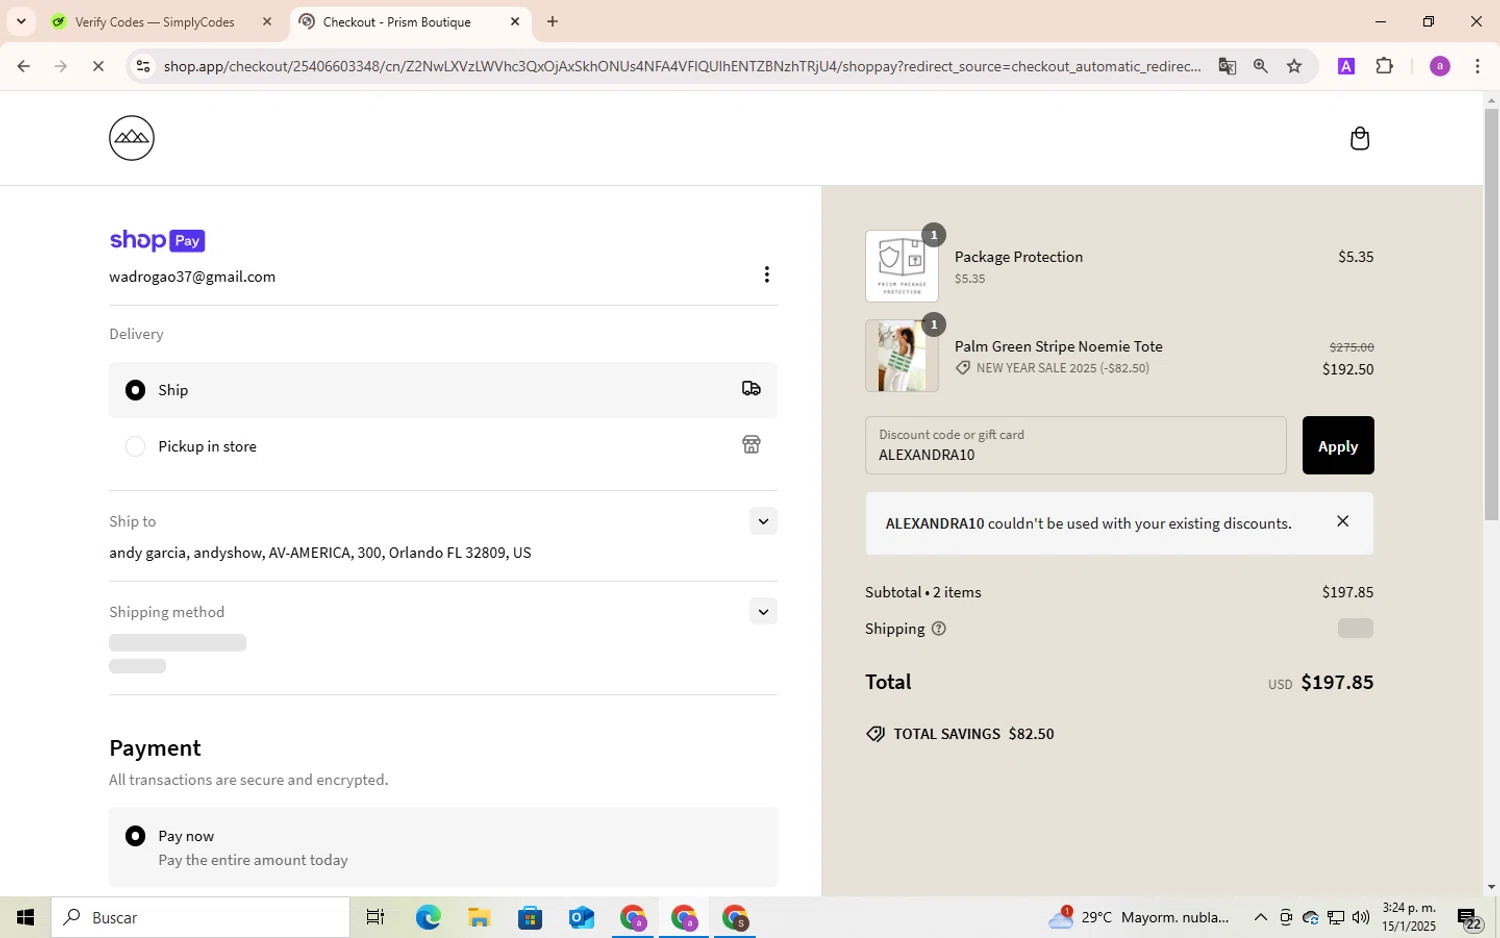Click the browser address bar URL
The image size is (1500, 938).
(x=682, y=66)
